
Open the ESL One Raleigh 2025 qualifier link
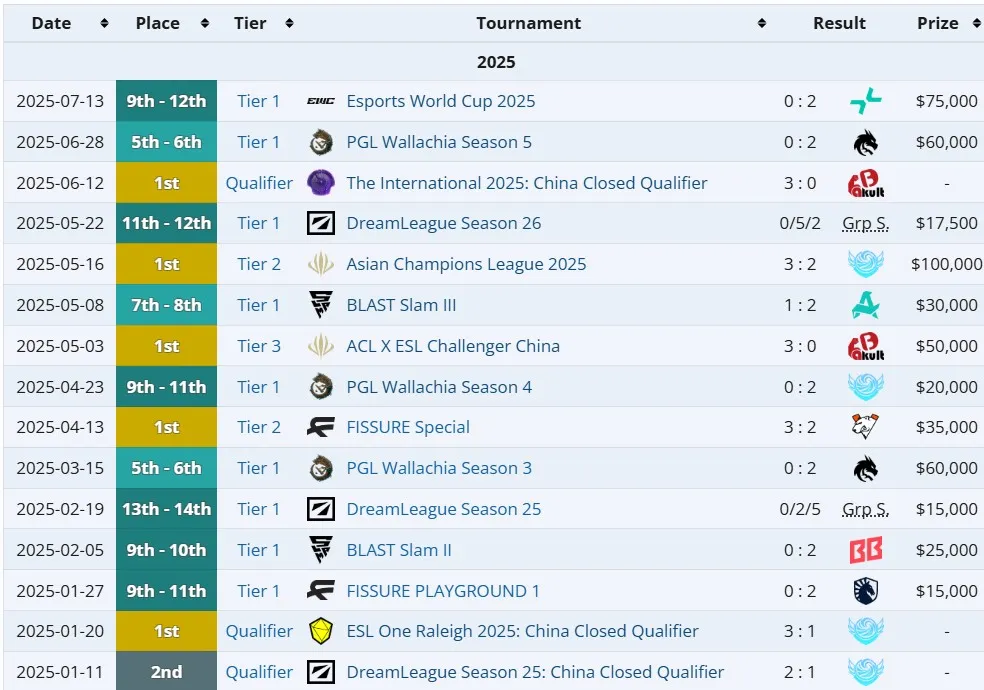[522, 631]
